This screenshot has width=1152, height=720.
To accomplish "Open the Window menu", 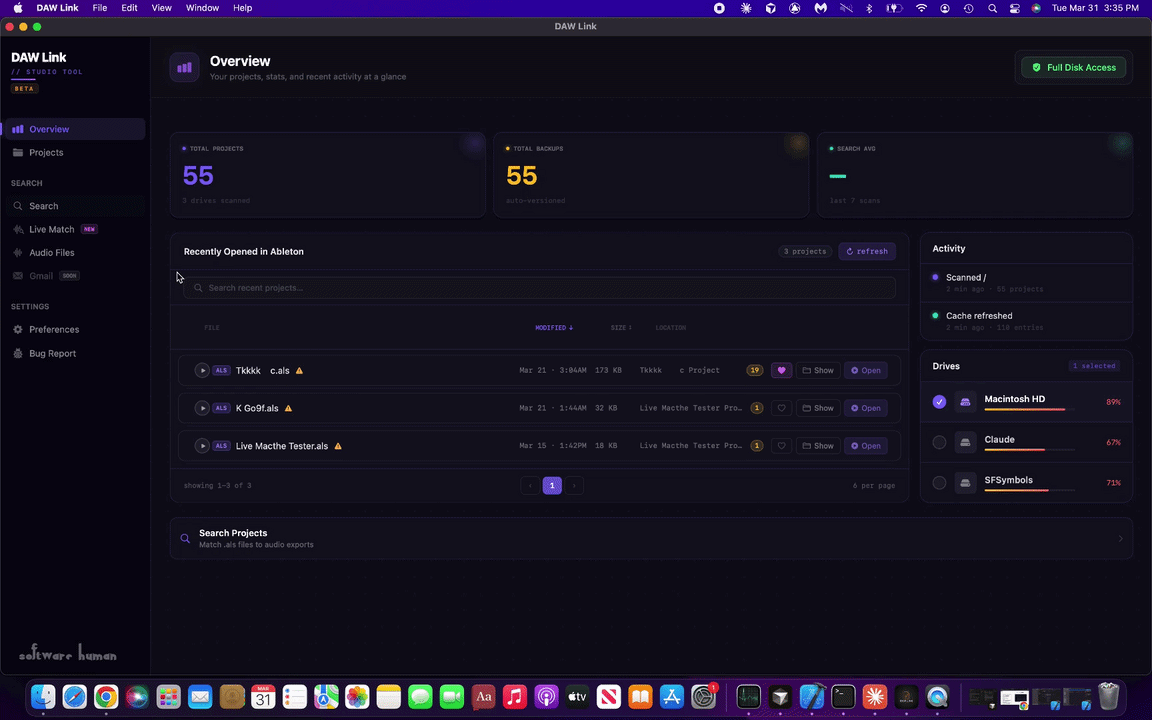I will point(202,8).
